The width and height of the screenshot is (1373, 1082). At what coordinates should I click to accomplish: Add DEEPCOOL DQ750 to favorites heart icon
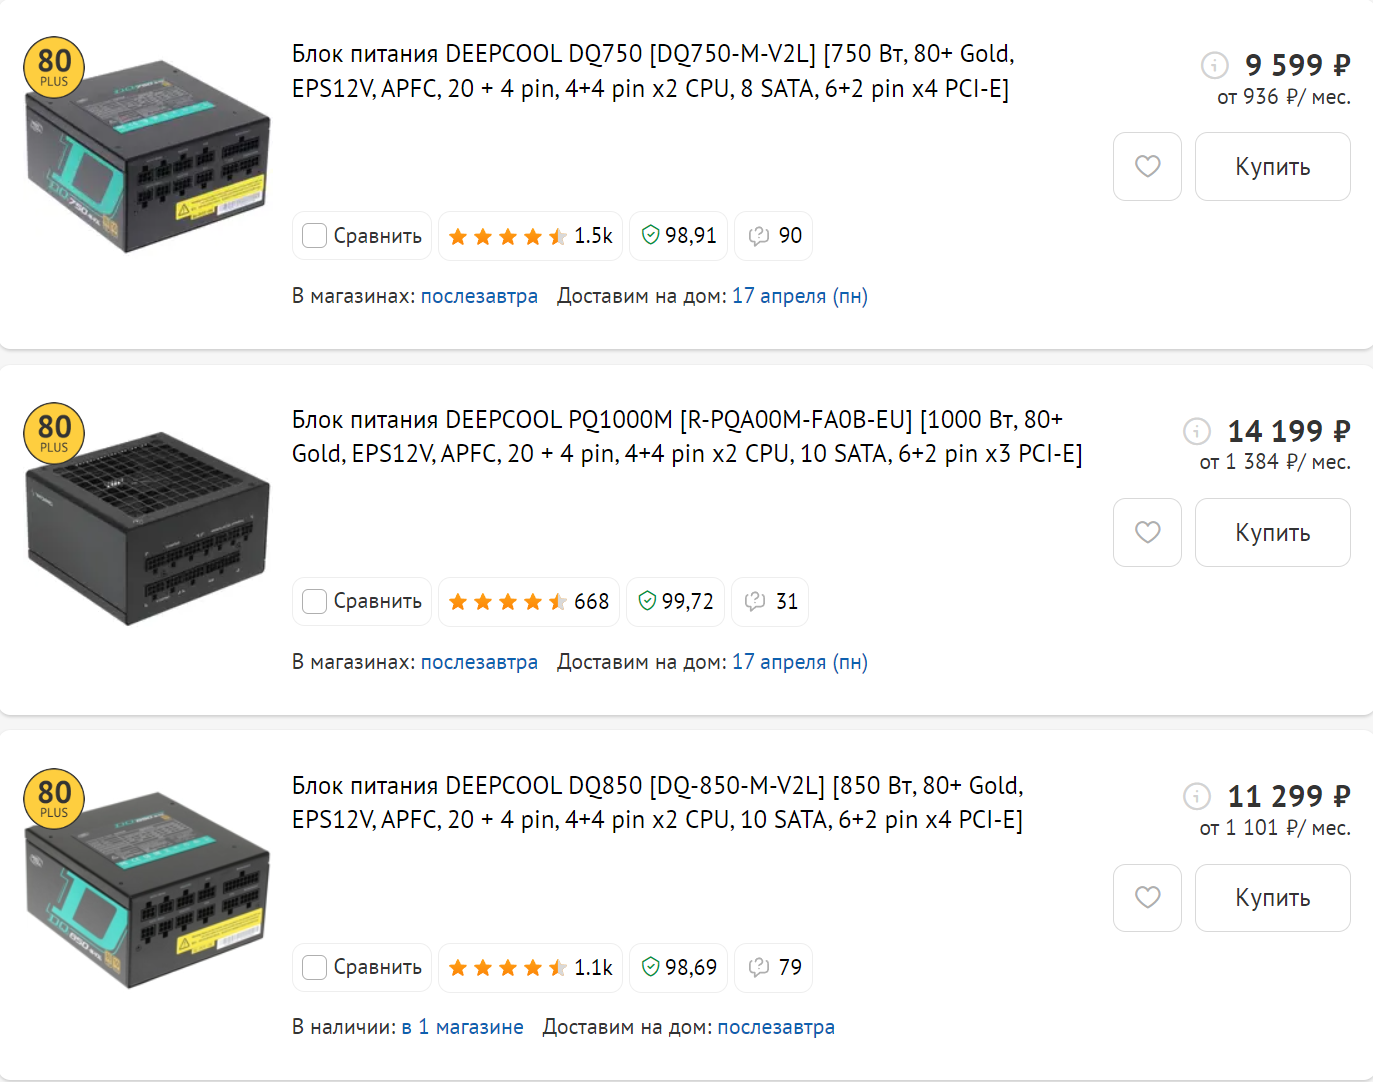tap(1147, 166)
